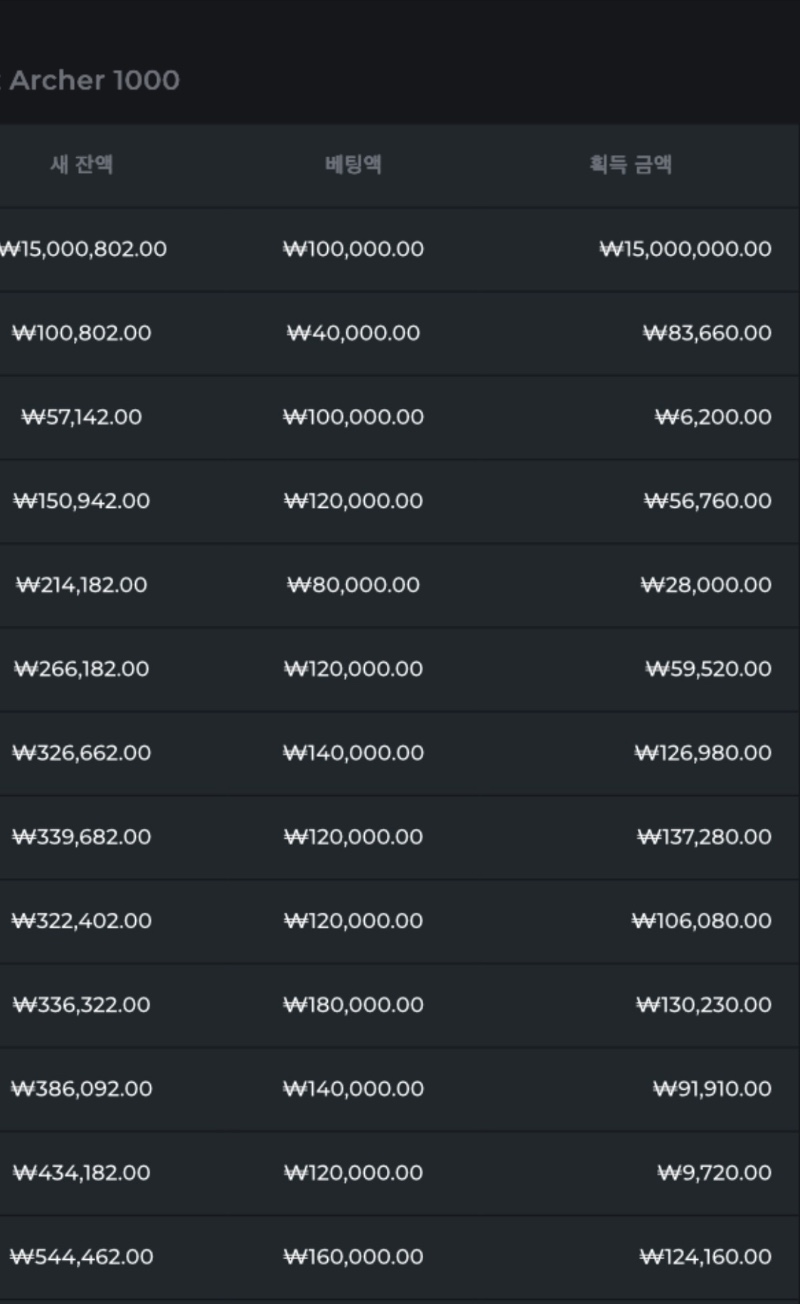Click the Archer 1000 title text

94,80
